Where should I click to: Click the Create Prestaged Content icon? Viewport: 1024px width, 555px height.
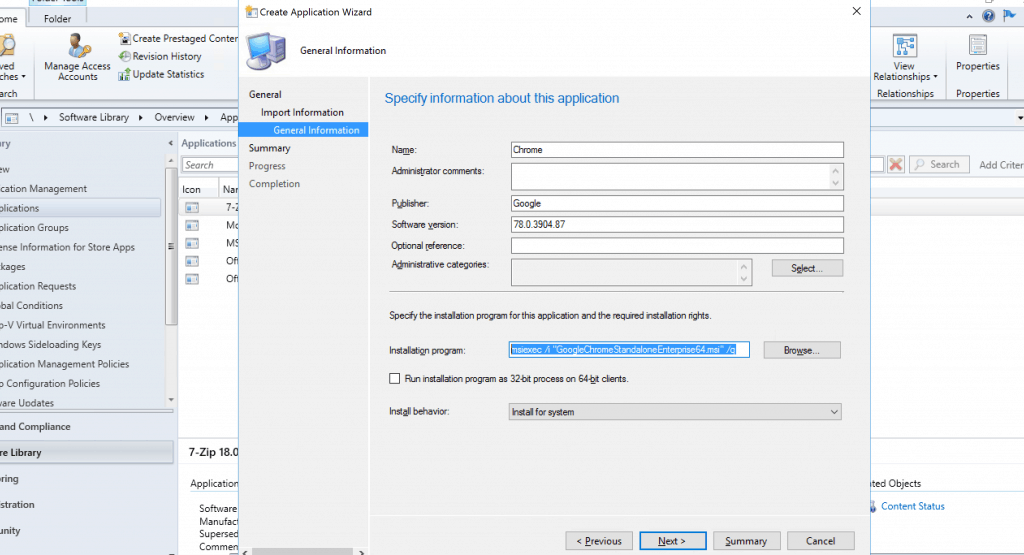[x=125, y=39]
